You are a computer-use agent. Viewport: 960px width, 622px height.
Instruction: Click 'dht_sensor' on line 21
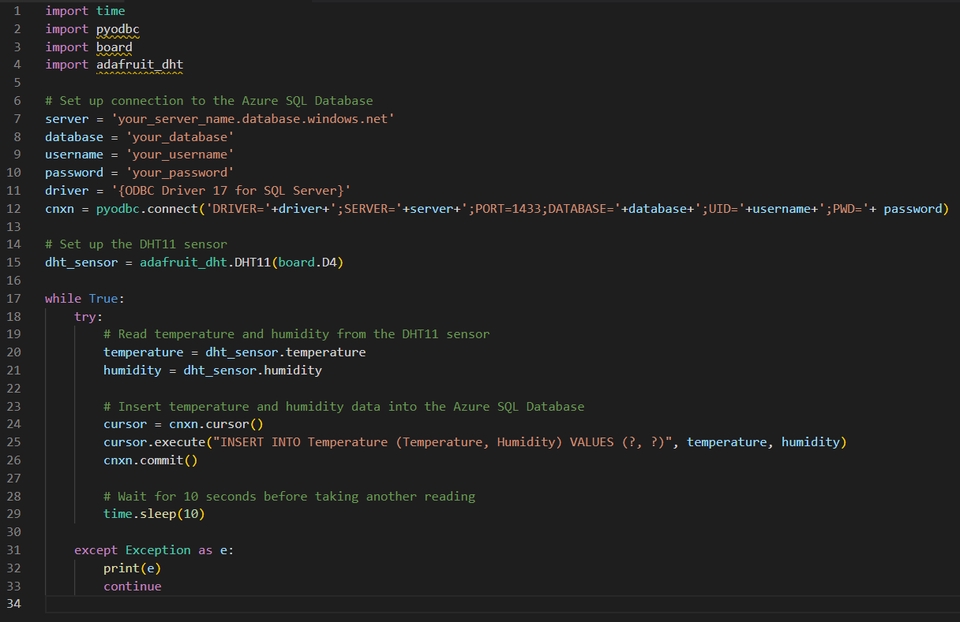coord(220,370)
